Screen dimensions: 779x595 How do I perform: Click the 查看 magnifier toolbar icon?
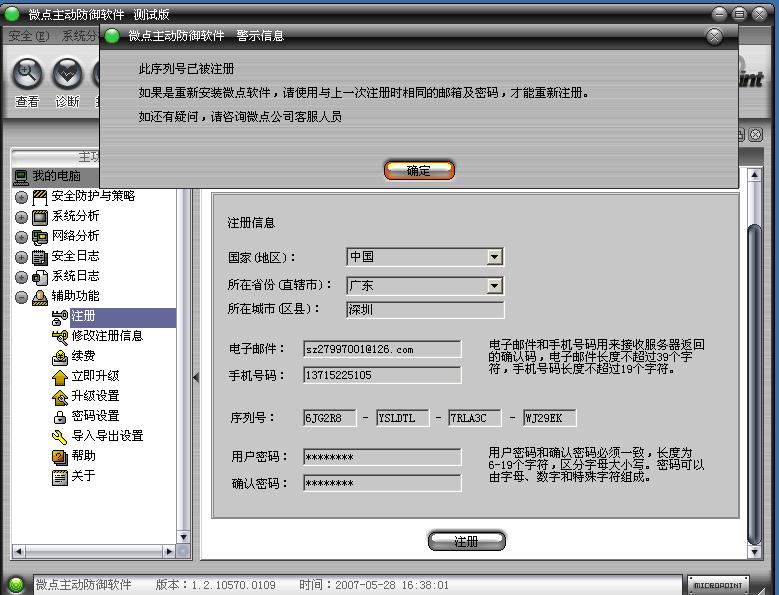(x=27, y=74)
